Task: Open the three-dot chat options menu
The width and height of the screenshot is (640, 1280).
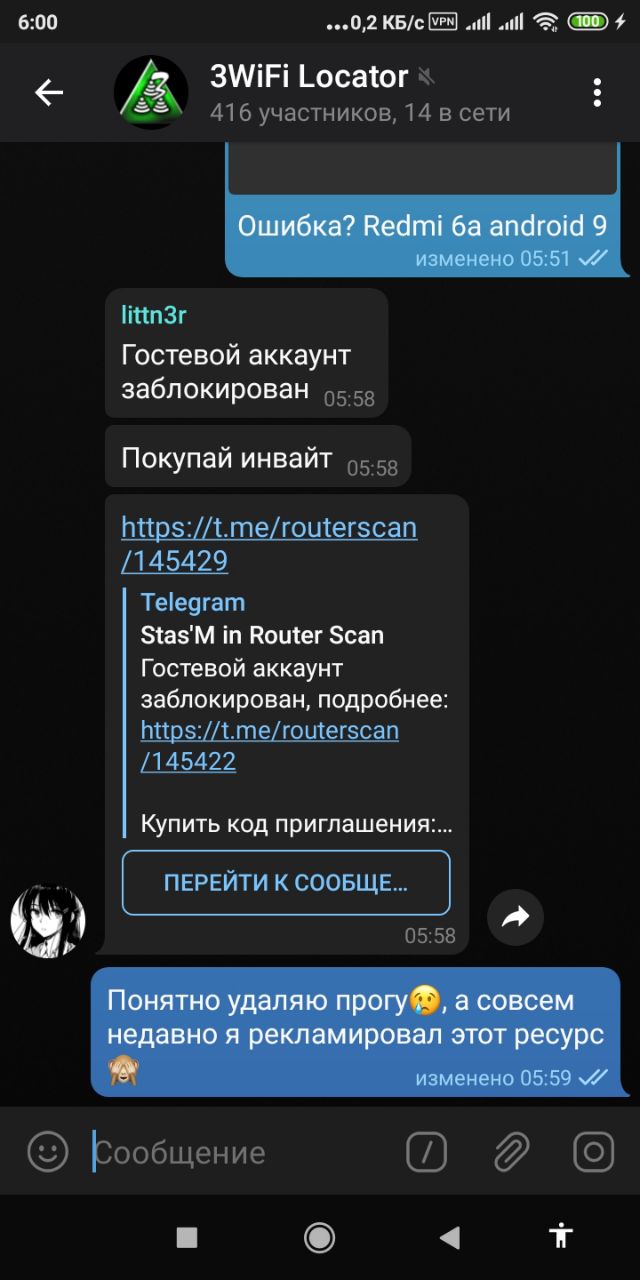Action: click(597, 93)
